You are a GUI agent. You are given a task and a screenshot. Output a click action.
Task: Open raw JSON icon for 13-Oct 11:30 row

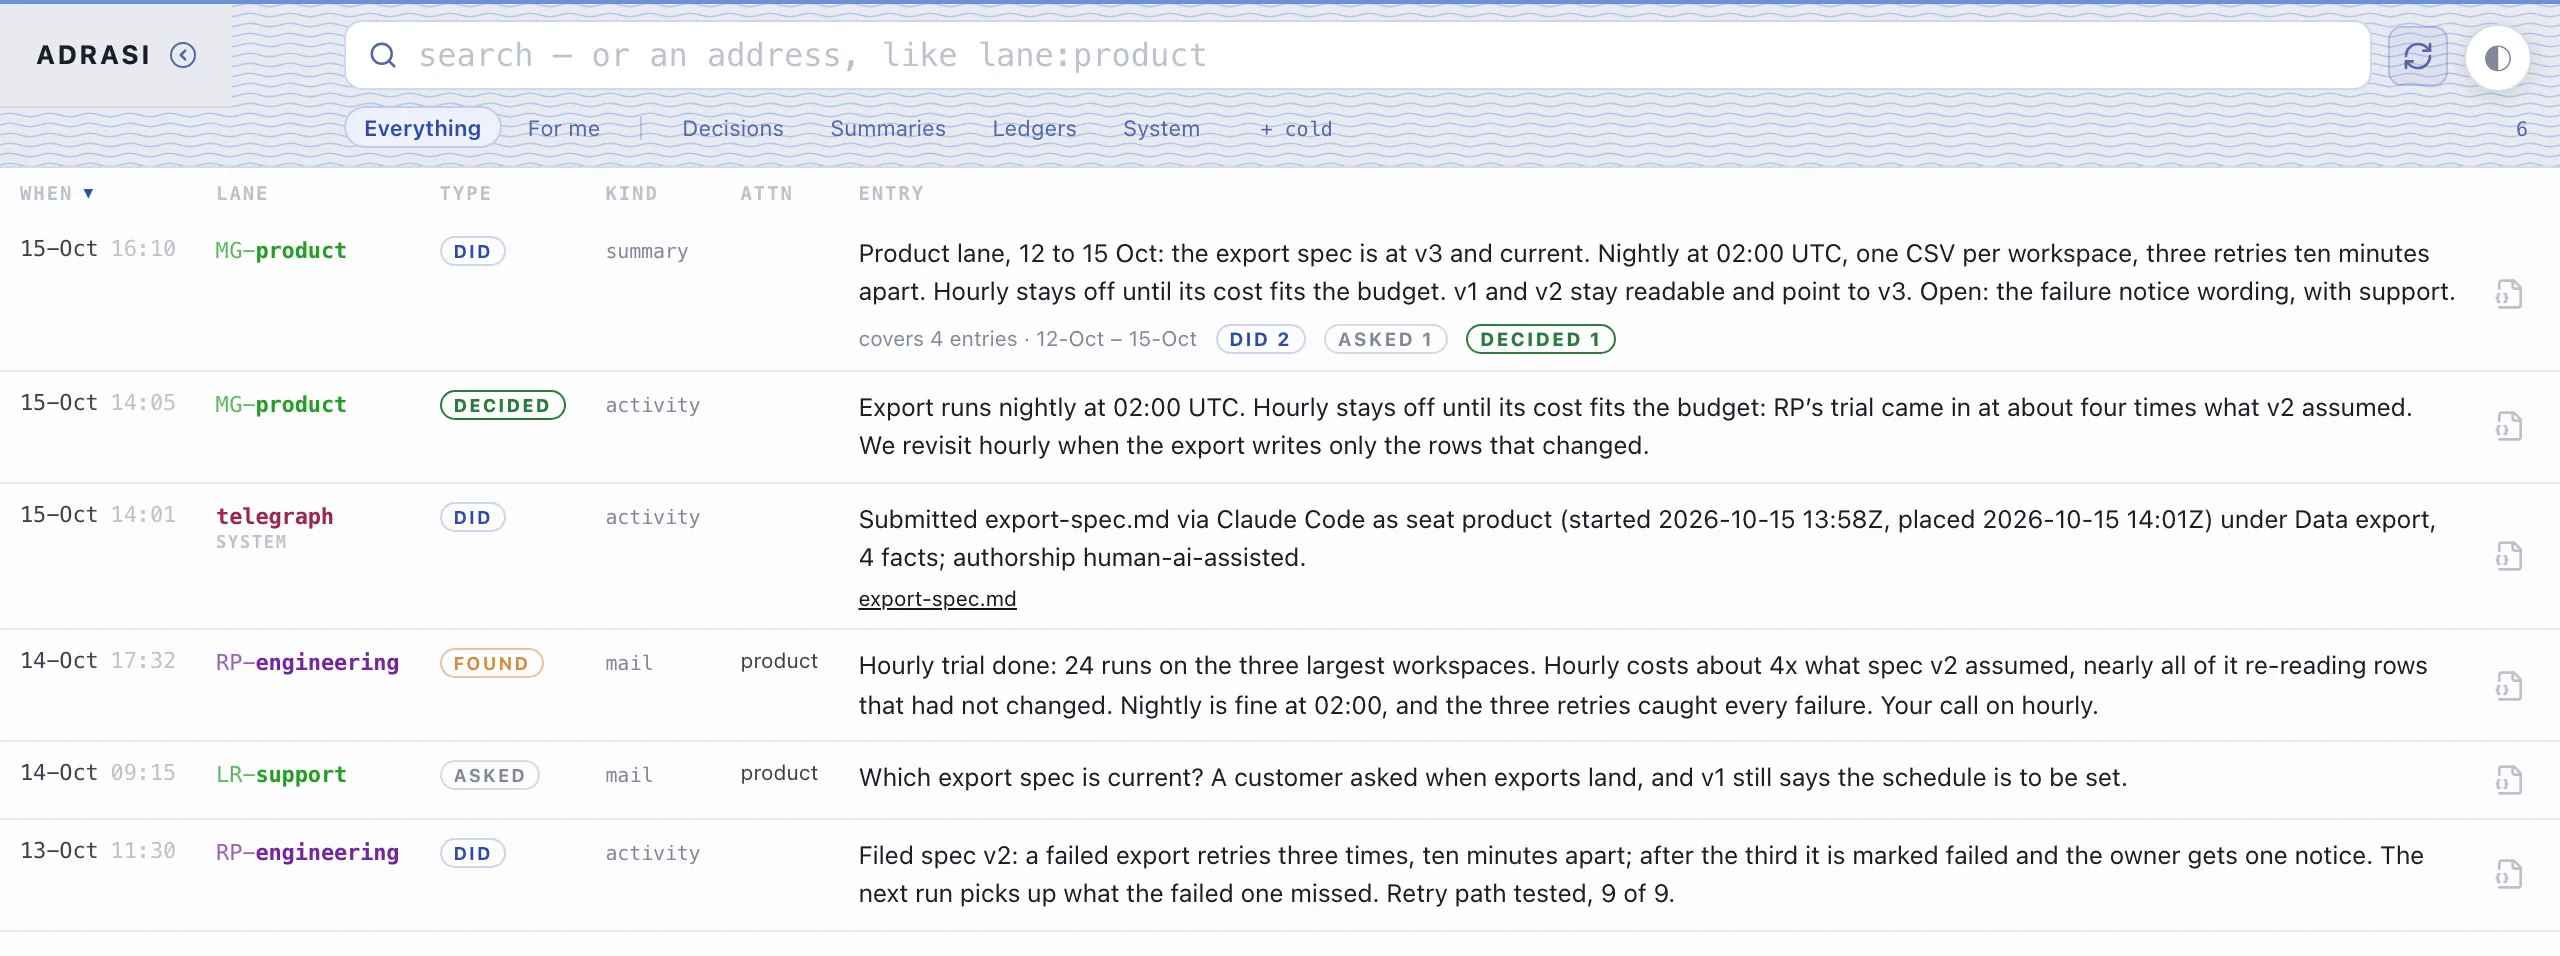pos(2509,874)
